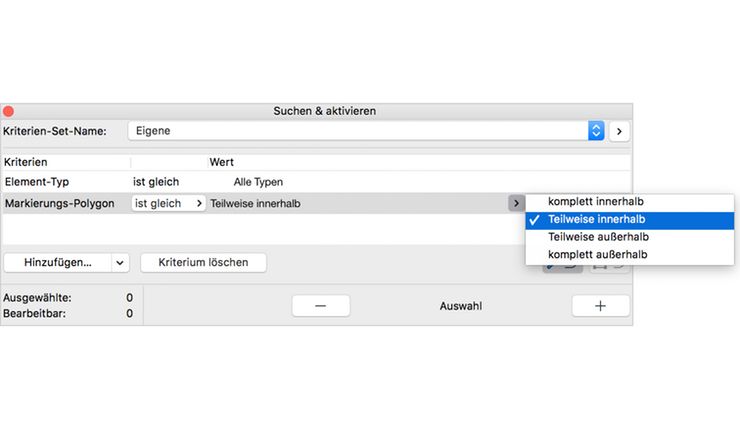Viewport: 740px width, 430px height.
Task: Select the Element-Typ criterion row
Action: click(x=316, y=182)
